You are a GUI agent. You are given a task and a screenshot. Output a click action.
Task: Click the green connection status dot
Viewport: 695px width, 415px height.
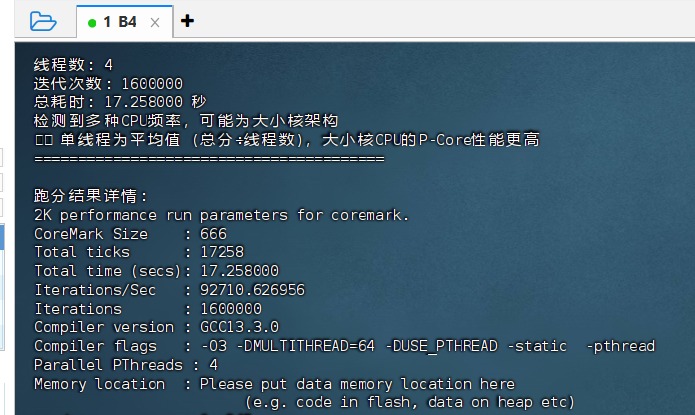coord(92,23)
